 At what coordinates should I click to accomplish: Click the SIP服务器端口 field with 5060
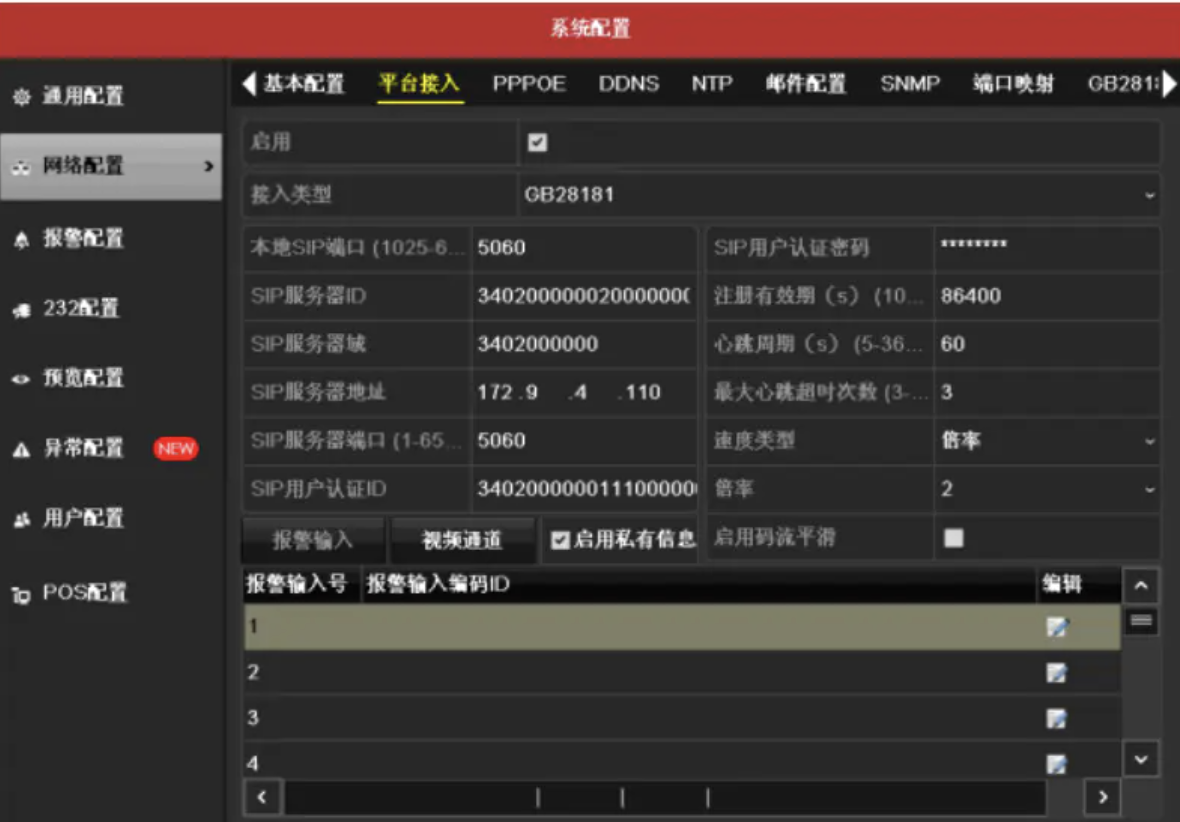tap(584, 440)
